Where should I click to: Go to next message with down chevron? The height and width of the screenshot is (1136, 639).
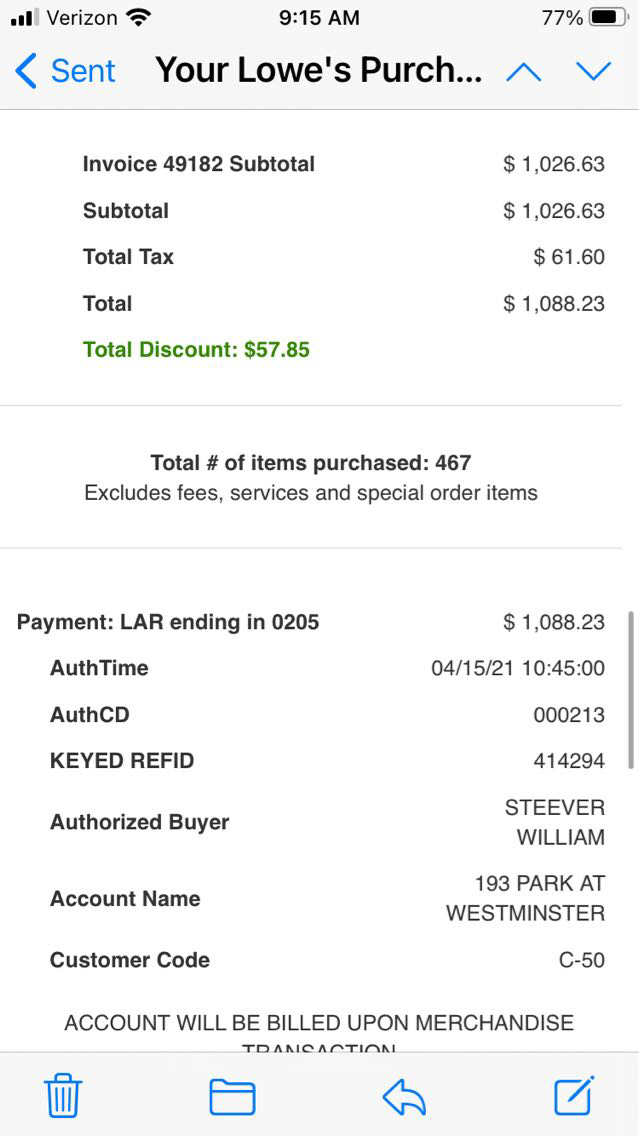tap(593, 71)
